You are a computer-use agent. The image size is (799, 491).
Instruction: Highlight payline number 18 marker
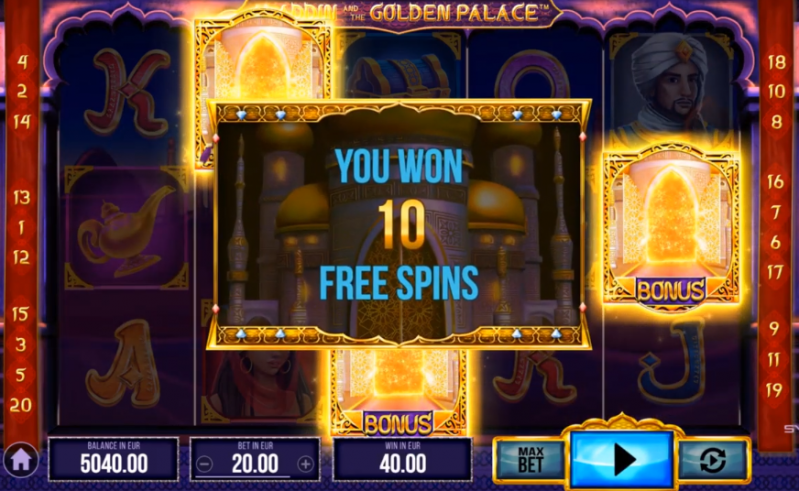pyautogui.click(x=776, y=62)
